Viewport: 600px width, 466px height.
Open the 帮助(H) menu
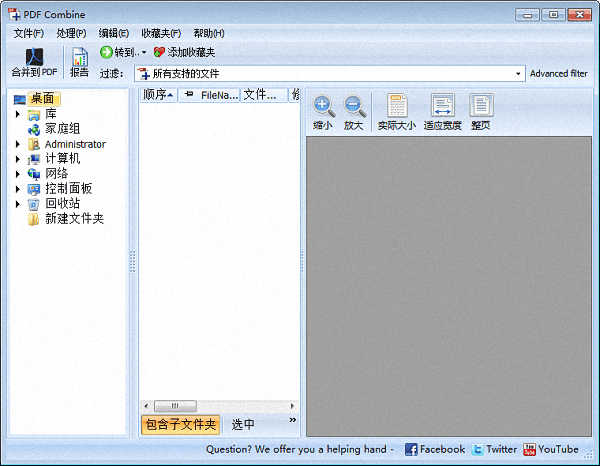pos(209,33)
